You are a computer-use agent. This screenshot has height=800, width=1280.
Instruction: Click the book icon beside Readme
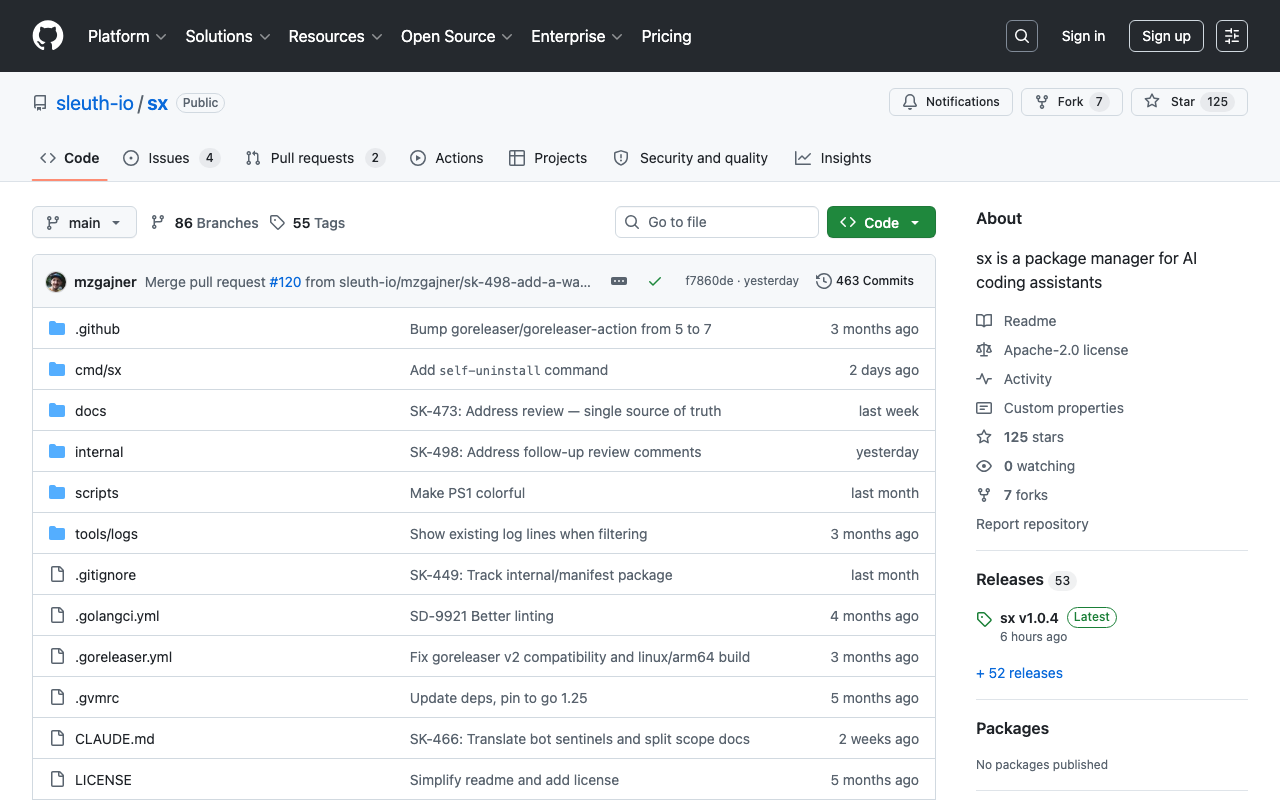coord(984,321)
